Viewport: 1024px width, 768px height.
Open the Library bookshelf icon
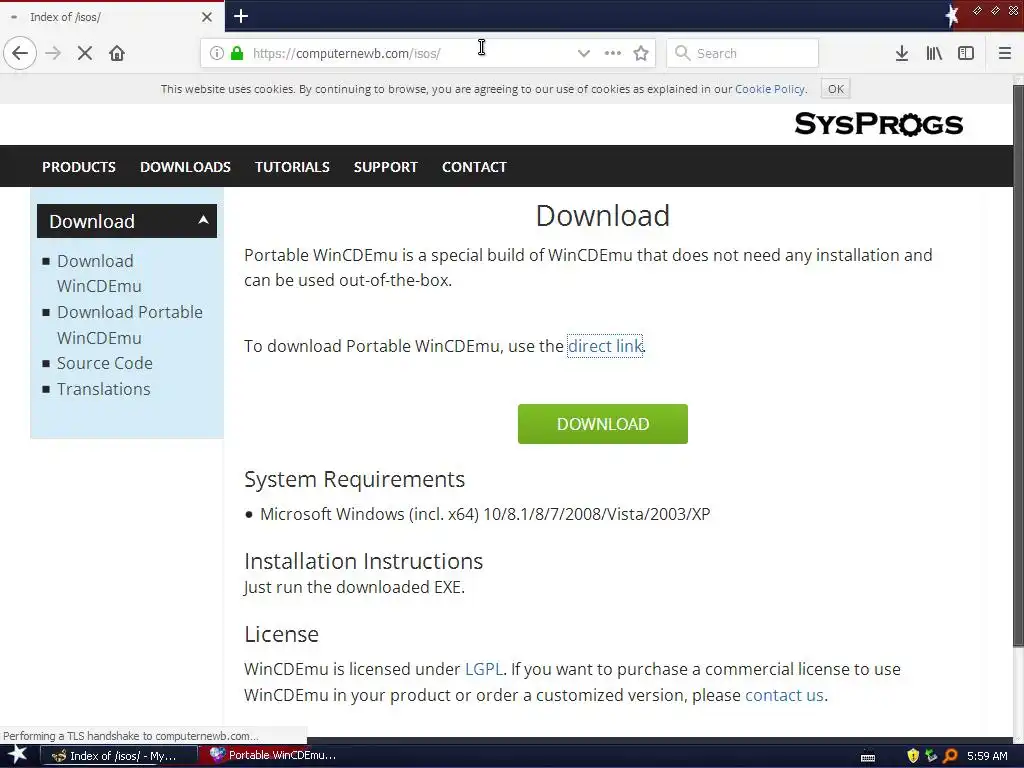934,53
